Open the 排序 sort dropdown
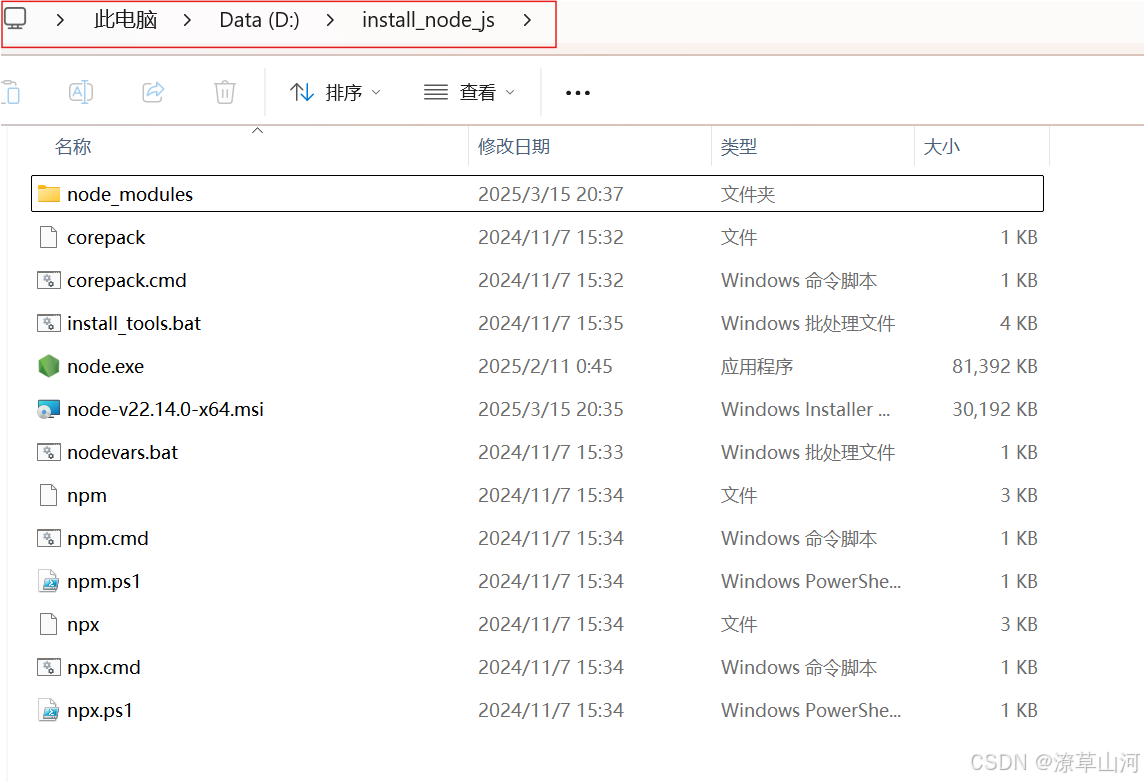1144x782 pixels. click(x=336, y=93)
